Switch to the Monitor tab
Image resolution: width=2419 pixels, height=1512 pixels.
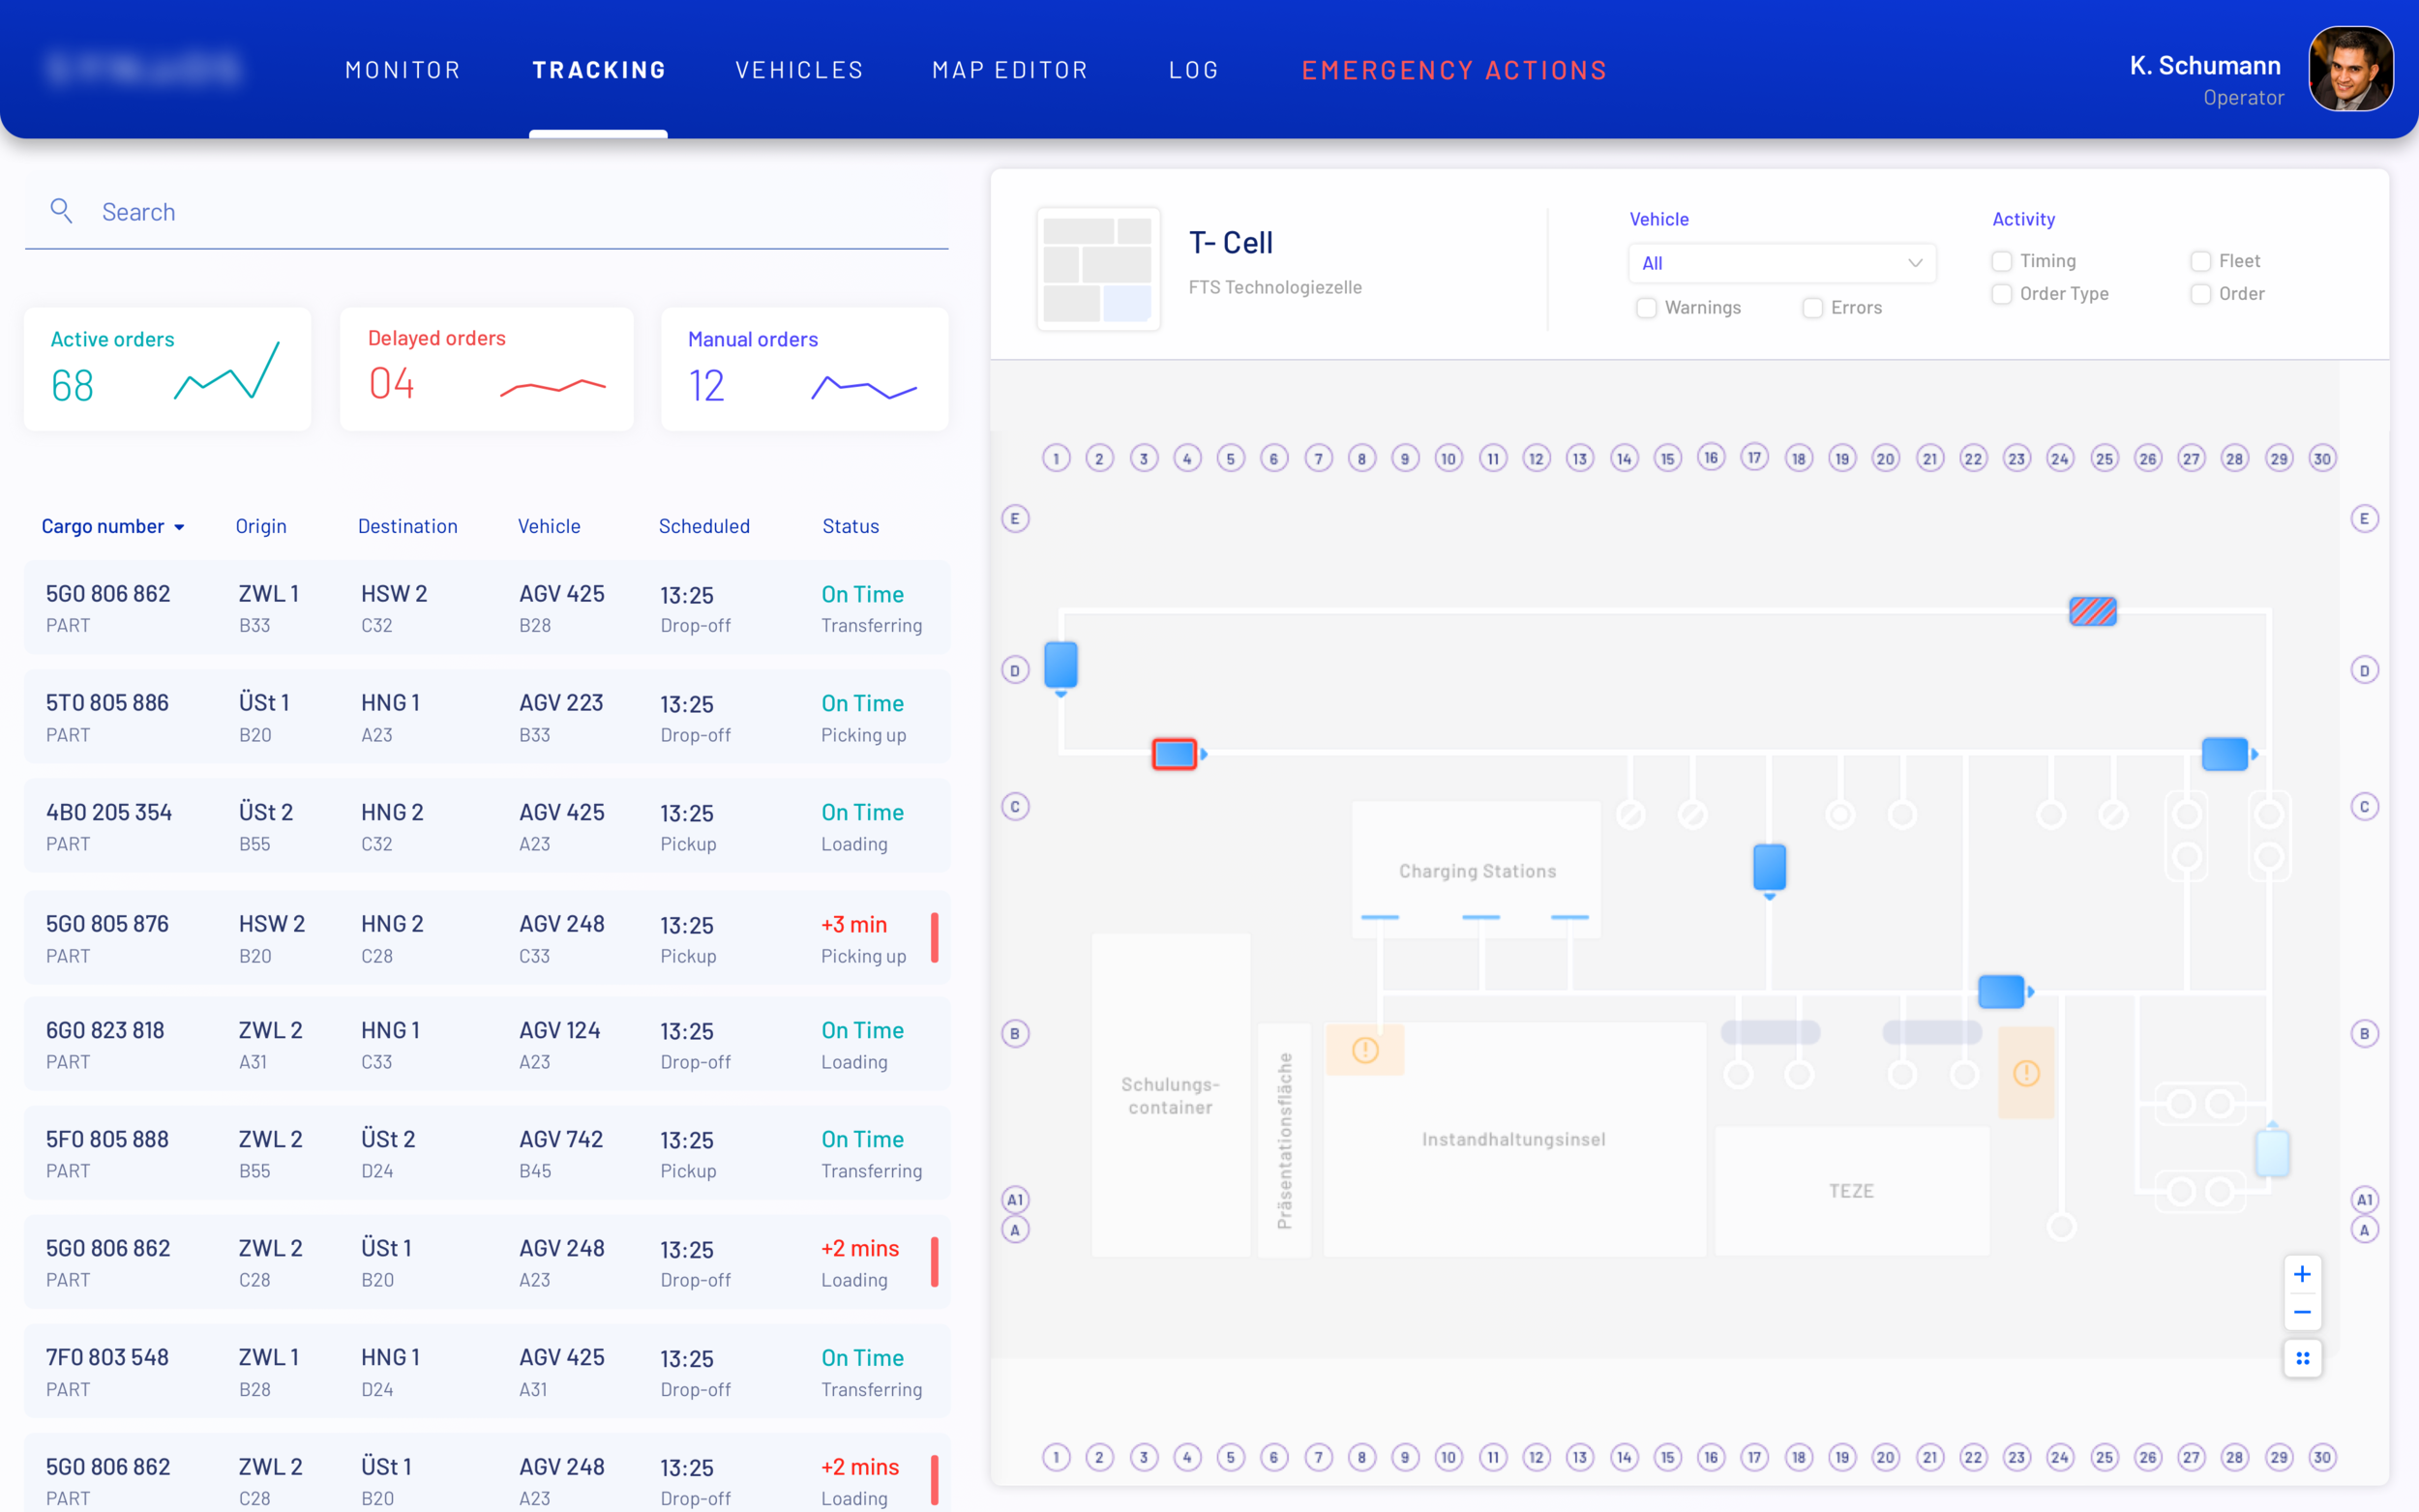[402, 70]
